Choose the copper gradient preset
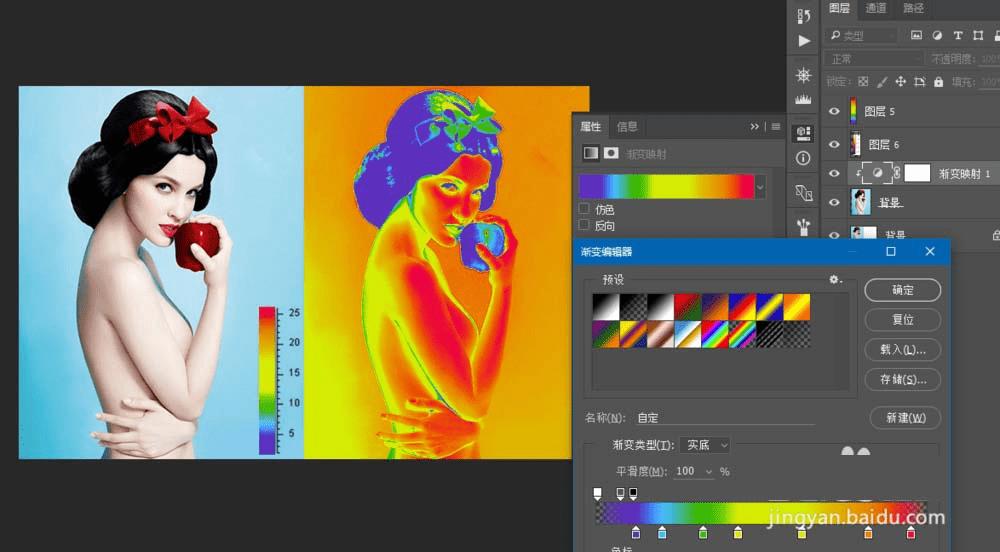This screenshot has width=1000, height=552. pyautogui.click(x=660, y=334)
